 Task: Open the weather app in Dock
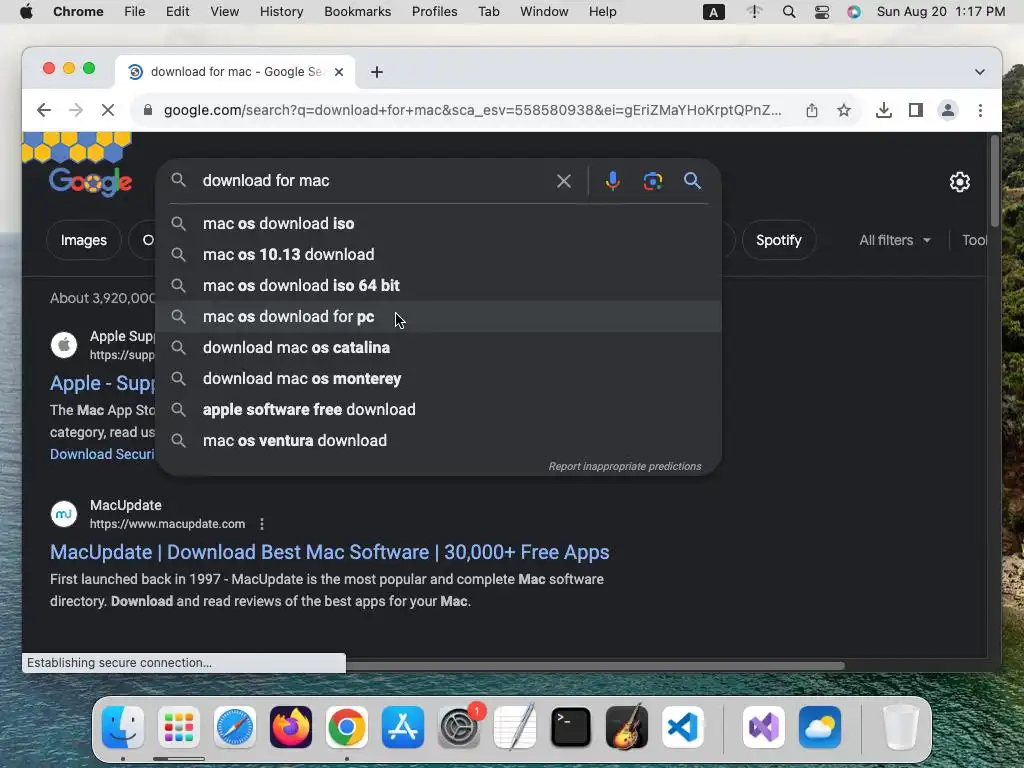pos(820,727)
